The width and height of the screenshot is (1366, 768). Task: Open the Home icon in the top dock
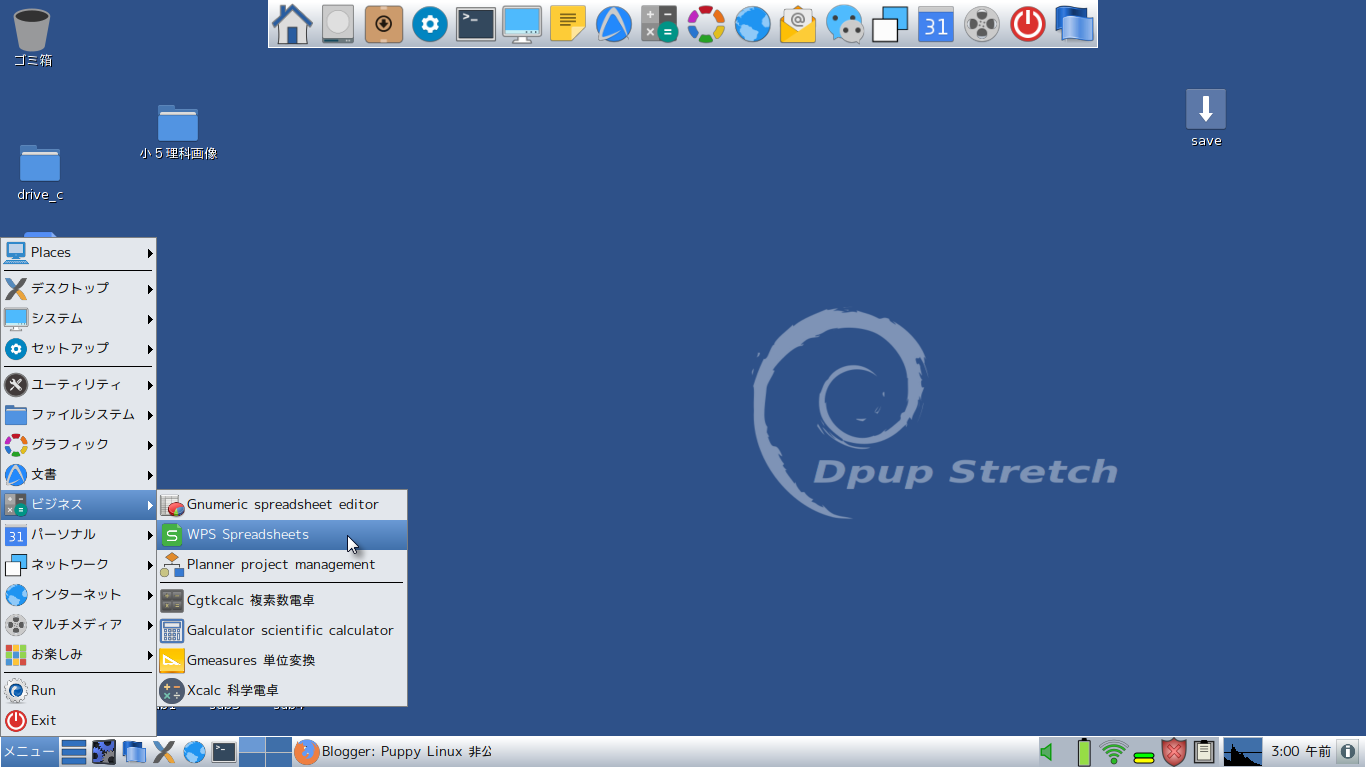(292, 24)
